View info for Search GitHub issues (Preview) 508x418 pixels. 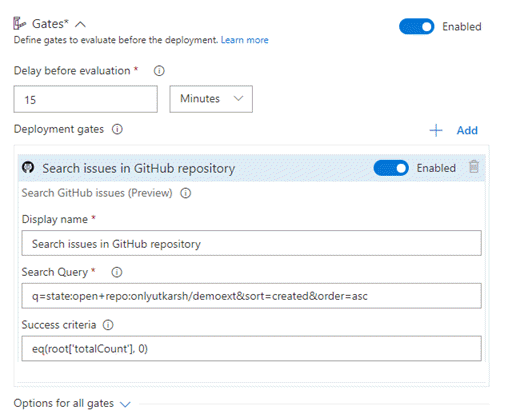tap(186, 193)
